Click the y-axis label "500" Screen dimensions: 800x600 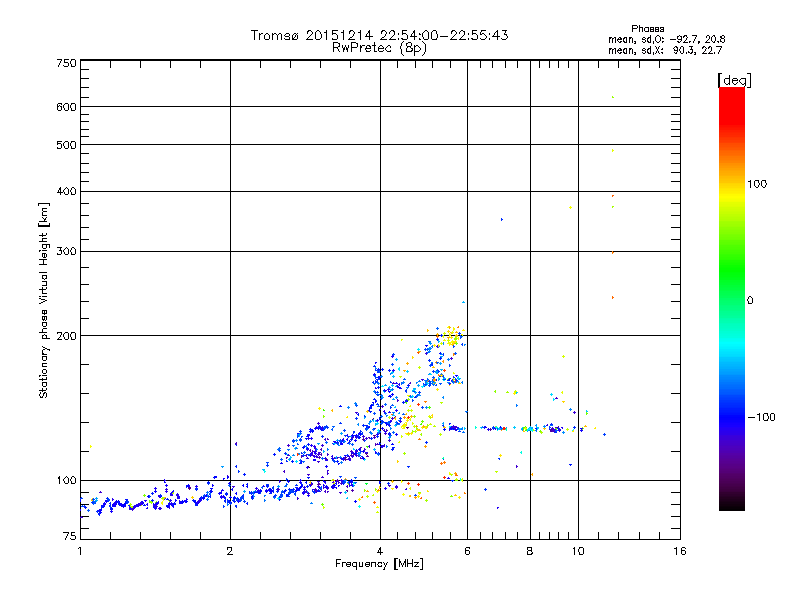point(66,145)
